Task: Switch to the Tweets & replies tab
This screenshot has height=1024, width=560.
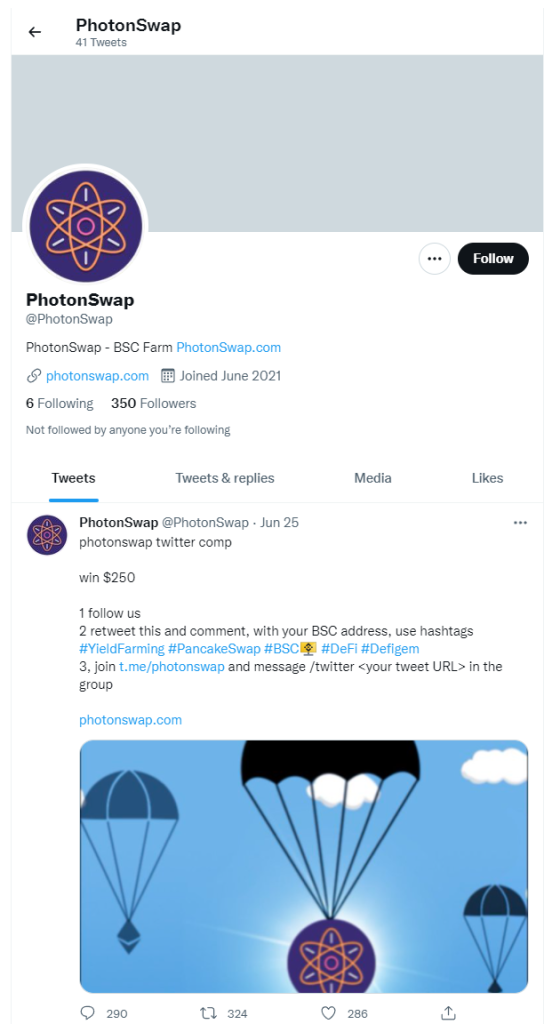Action: tap(225, 478)
